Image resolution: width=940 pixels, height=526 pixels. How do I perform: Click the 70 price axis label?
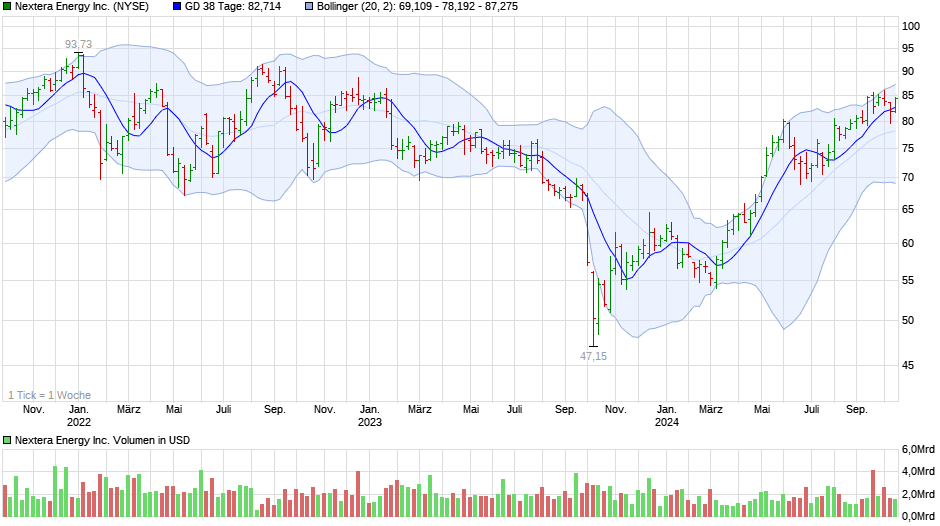point(908,177)
